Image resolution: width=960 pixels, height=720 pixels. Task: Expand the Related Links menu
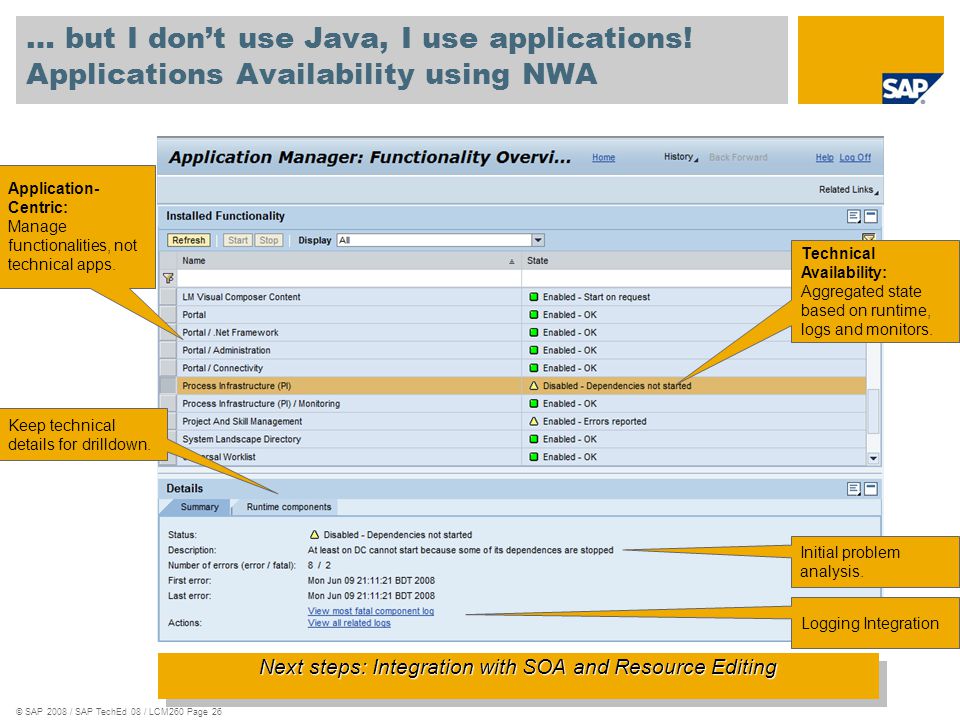[x=849, y=190]
